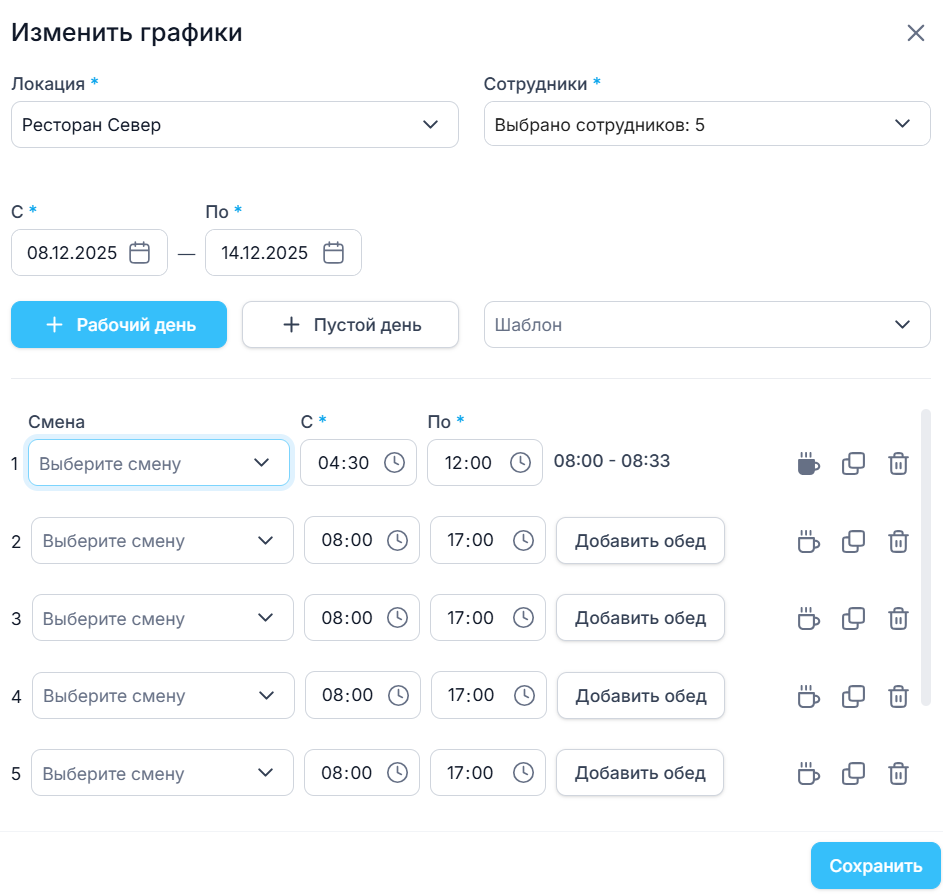Close the Изменить графики dialog

click(x=915, y=33)
